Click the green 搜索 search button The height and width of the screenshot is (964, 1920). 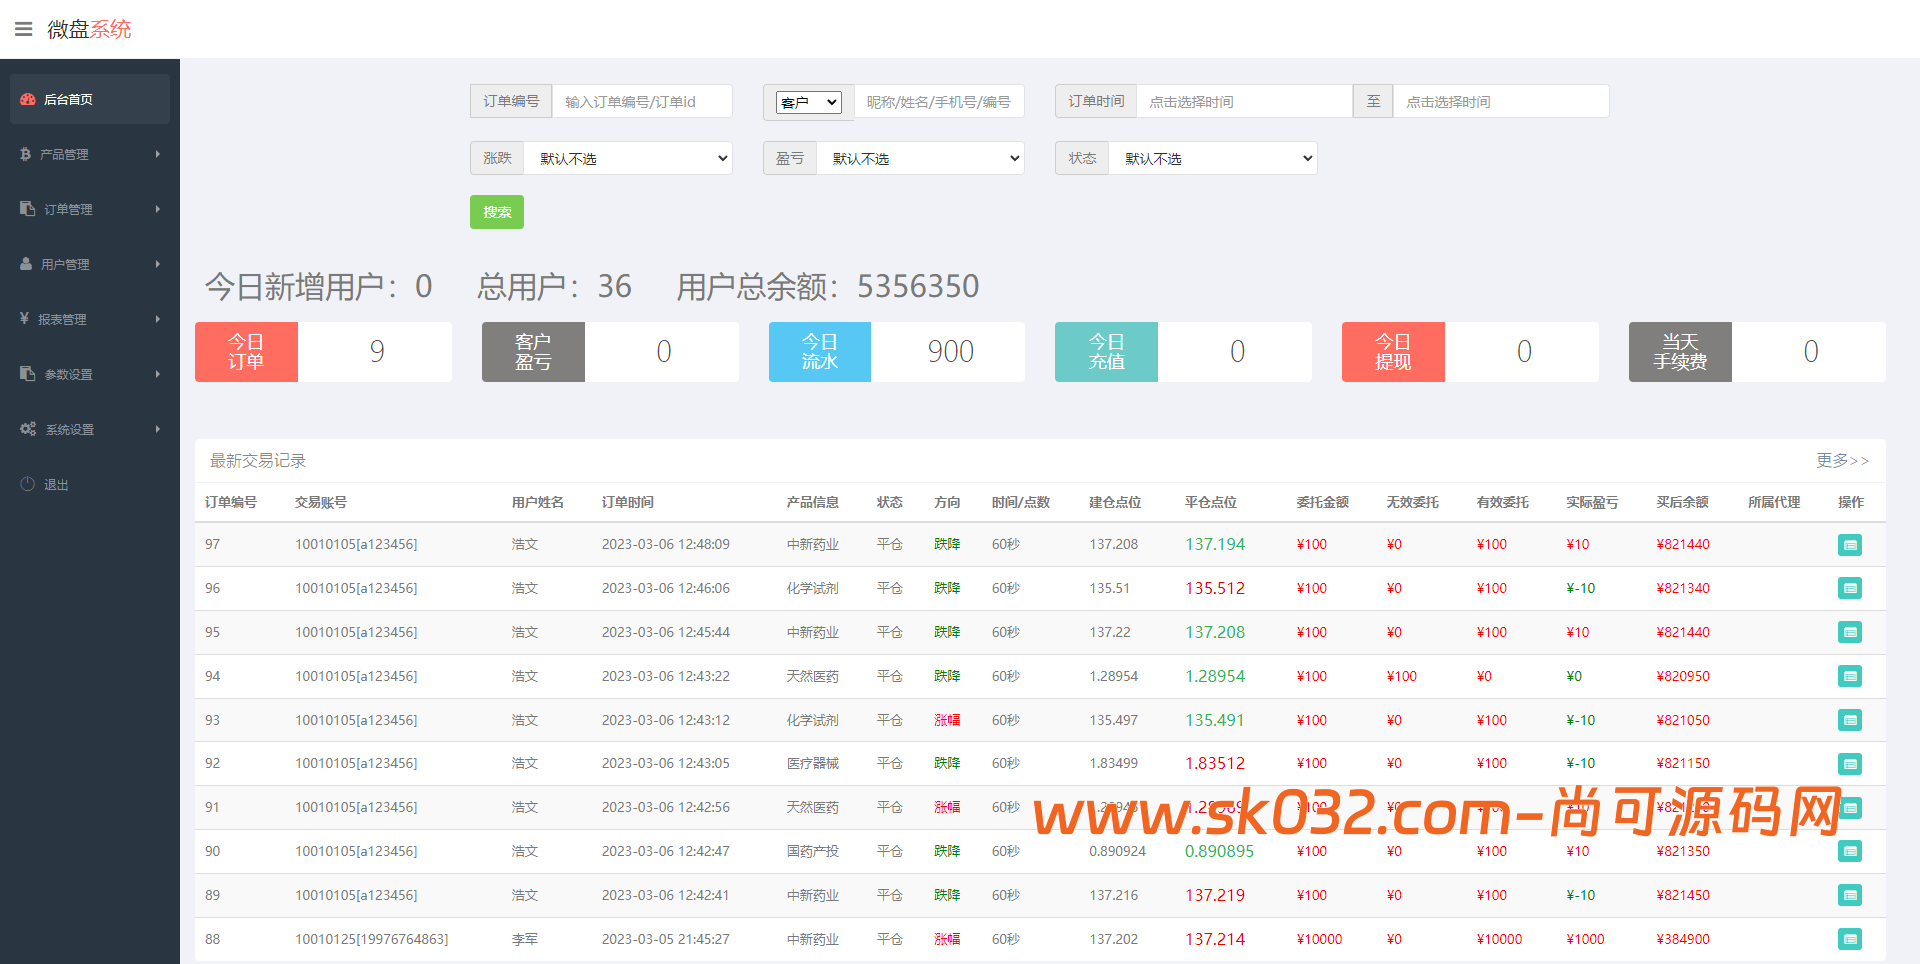(x=496, y=212)
